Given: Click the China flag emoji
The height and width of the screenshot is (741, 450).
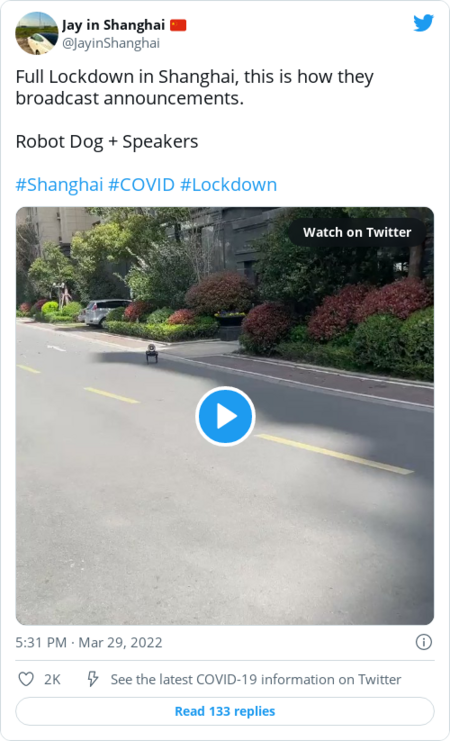Looking at the screenshot, I should coord(178,25).
